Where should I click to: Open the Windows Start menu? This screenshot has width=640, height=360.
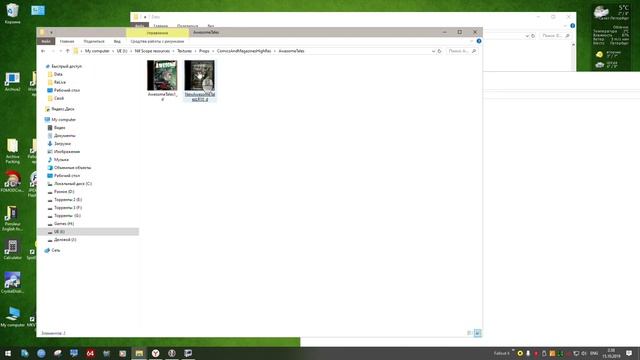tap(8, 353)
